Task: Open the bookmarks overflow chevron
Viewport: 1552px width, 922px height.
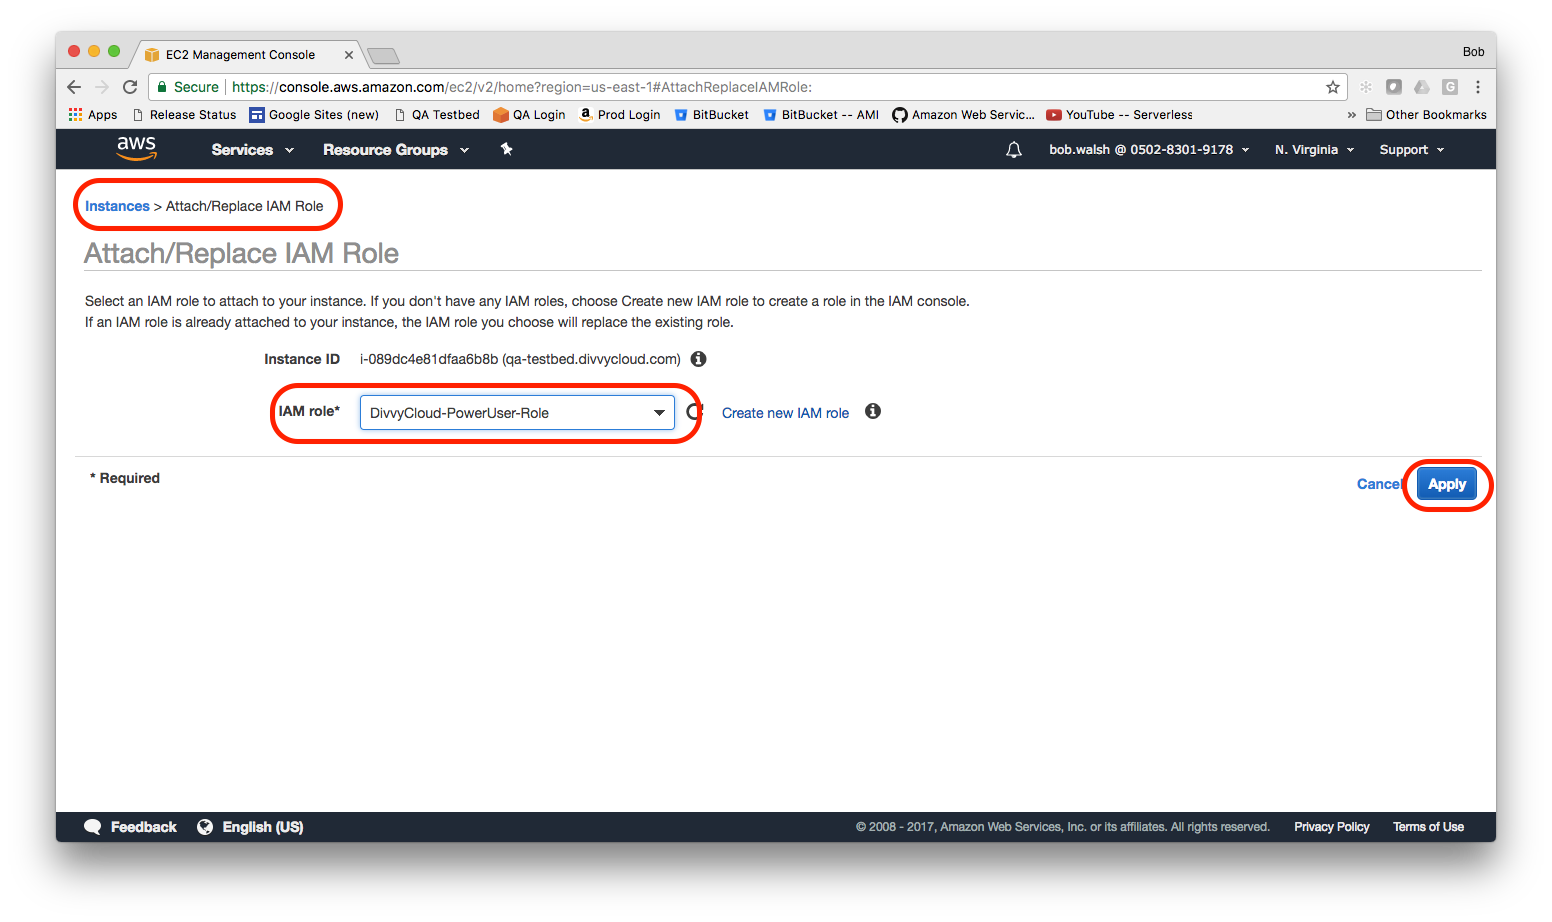Action: coord(1352,115)
